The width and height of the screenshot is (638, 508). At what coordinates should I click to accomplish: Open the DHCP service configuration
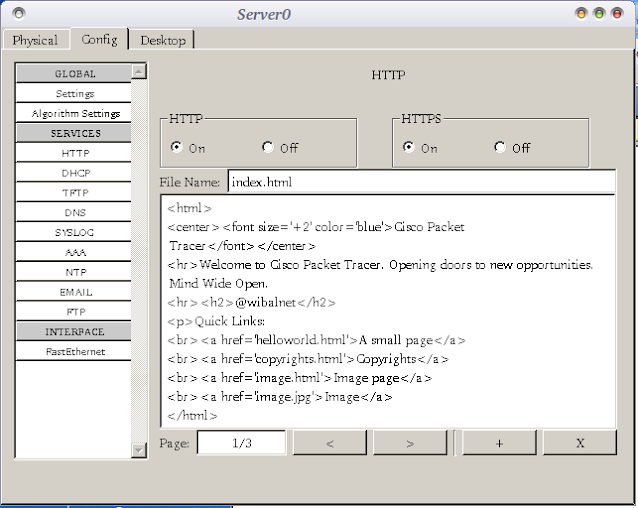74,173
